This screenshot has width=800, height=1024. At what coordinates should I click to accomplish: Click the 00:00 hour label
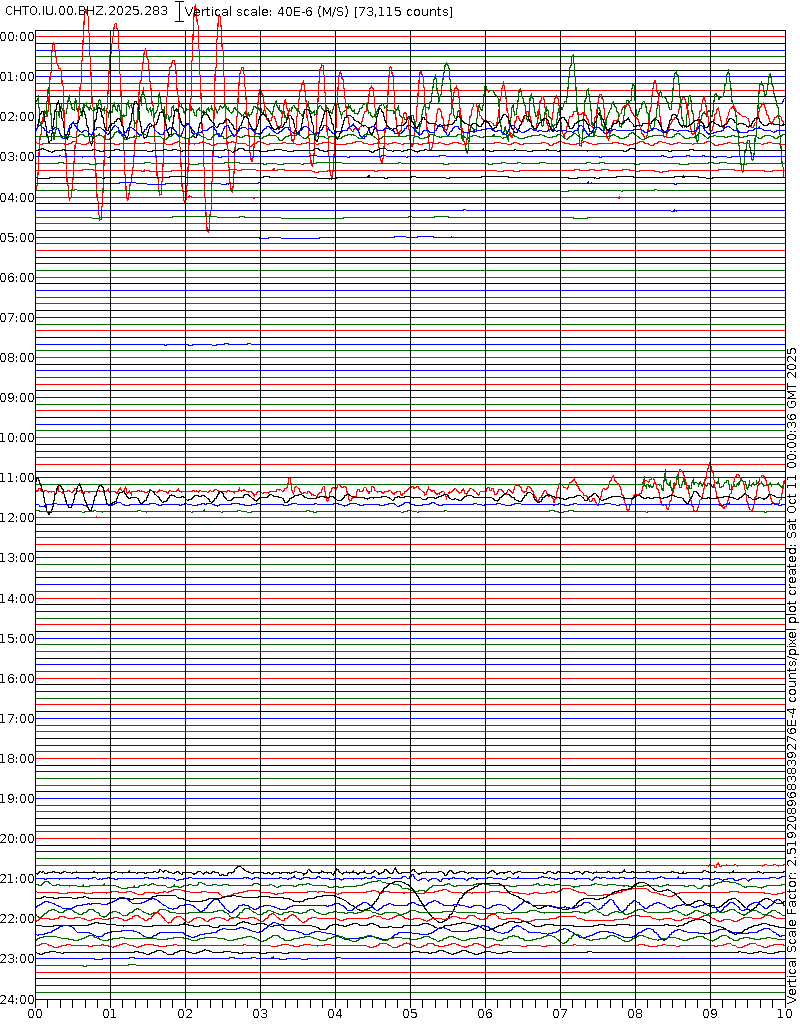(17, 37)
